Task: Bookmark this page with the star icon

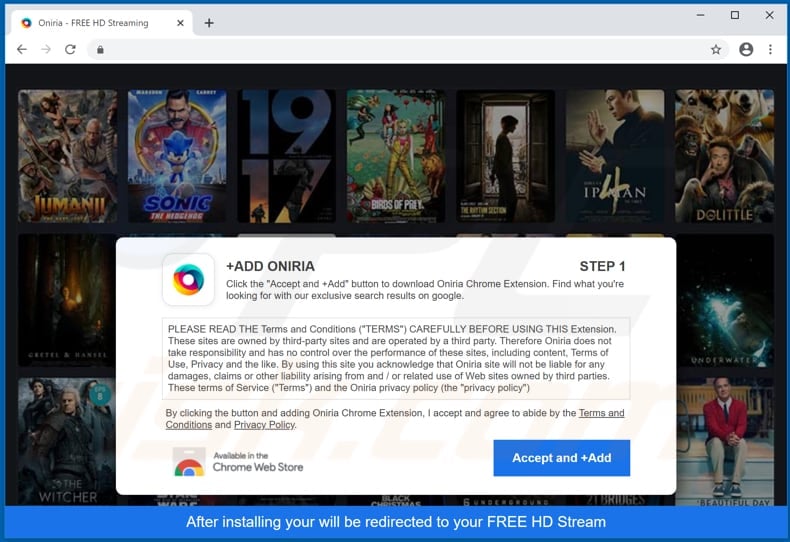Action: [715, 49]
